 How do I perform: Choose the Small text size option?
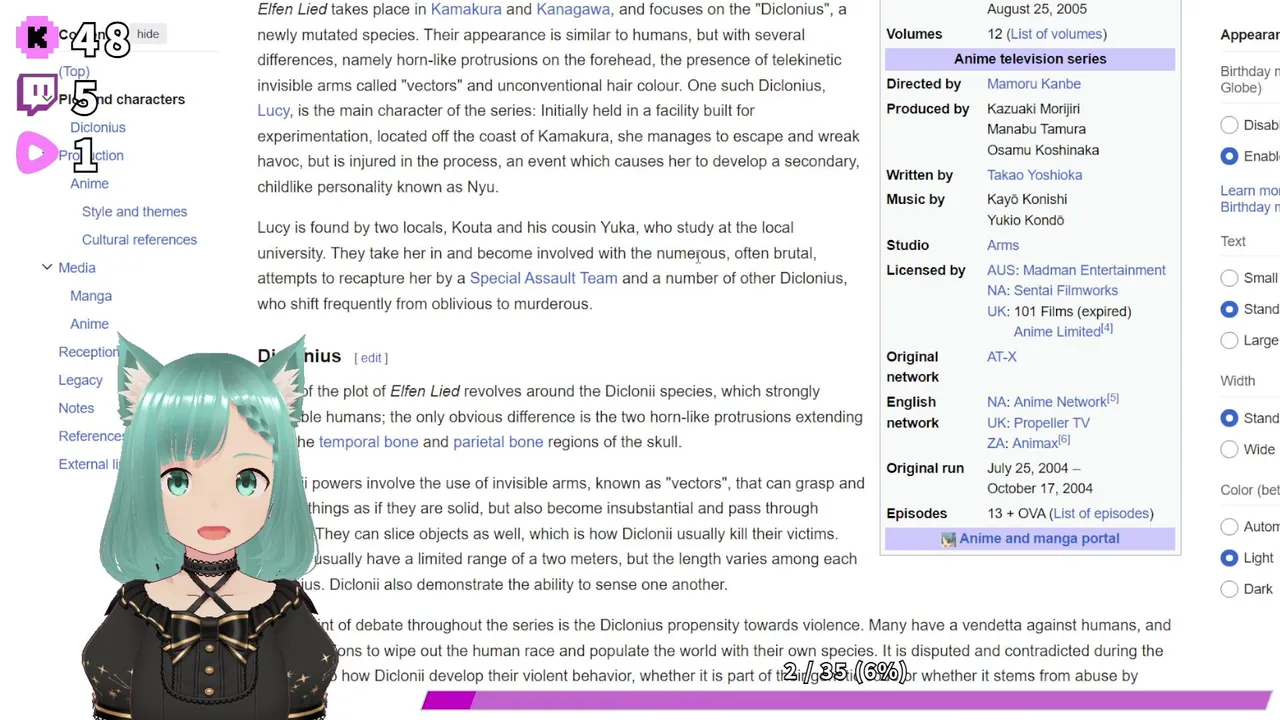[1229, 278]
